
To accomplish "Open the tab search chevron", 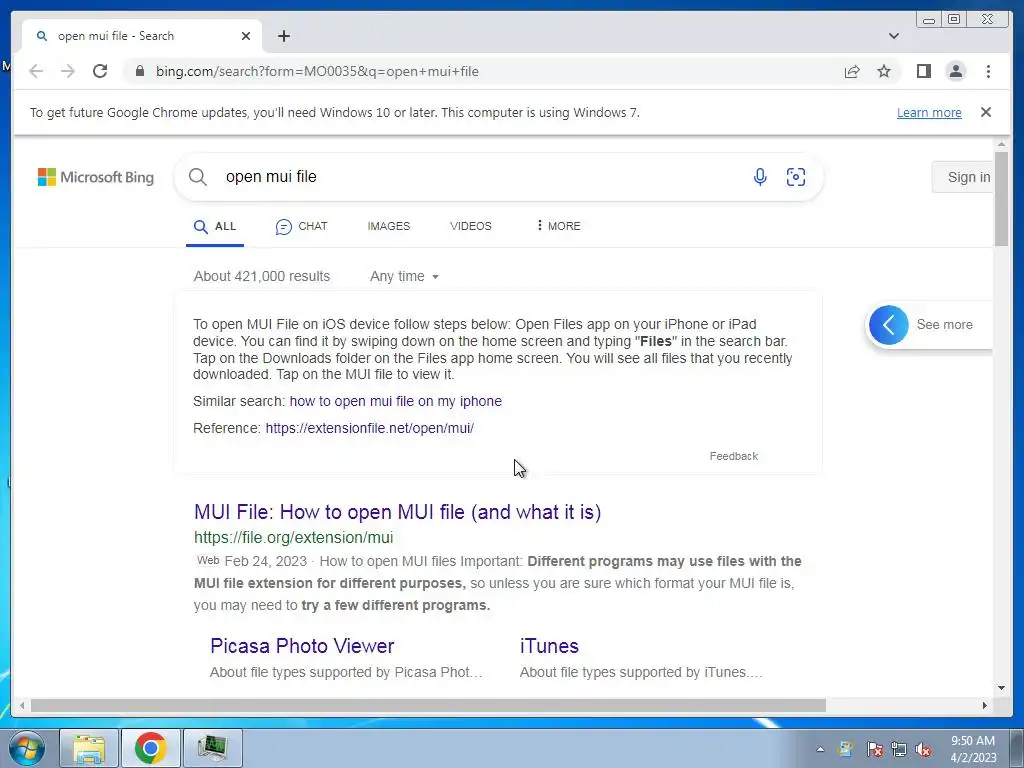I will click(x=893, y=36).
